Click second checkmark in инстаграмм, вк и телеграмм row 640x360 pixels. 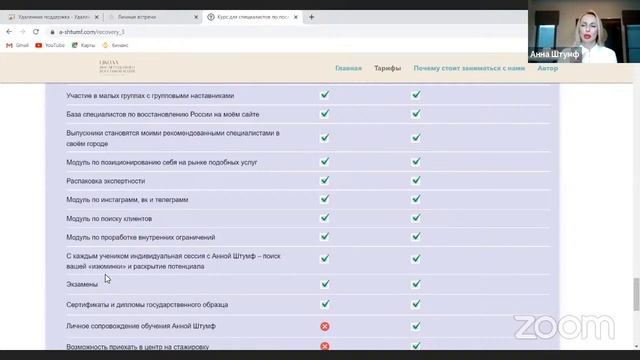tap(416, 199)
